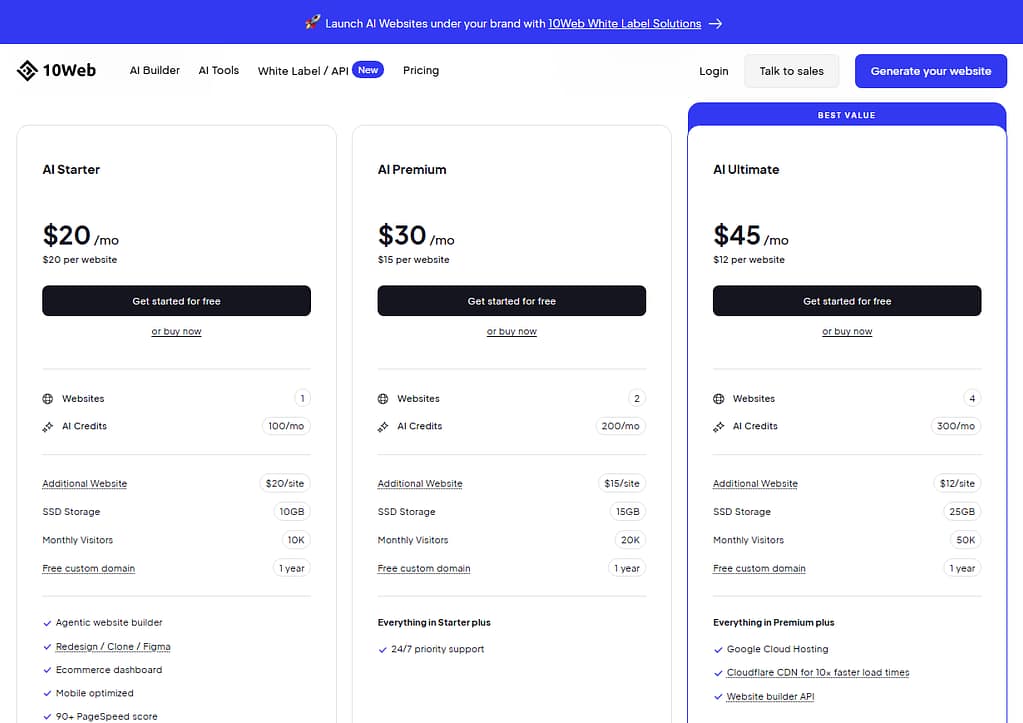This screenshot has height=723, width=1023.
Task: Open the Website builder API link
Action: click(x=771, y=697)
